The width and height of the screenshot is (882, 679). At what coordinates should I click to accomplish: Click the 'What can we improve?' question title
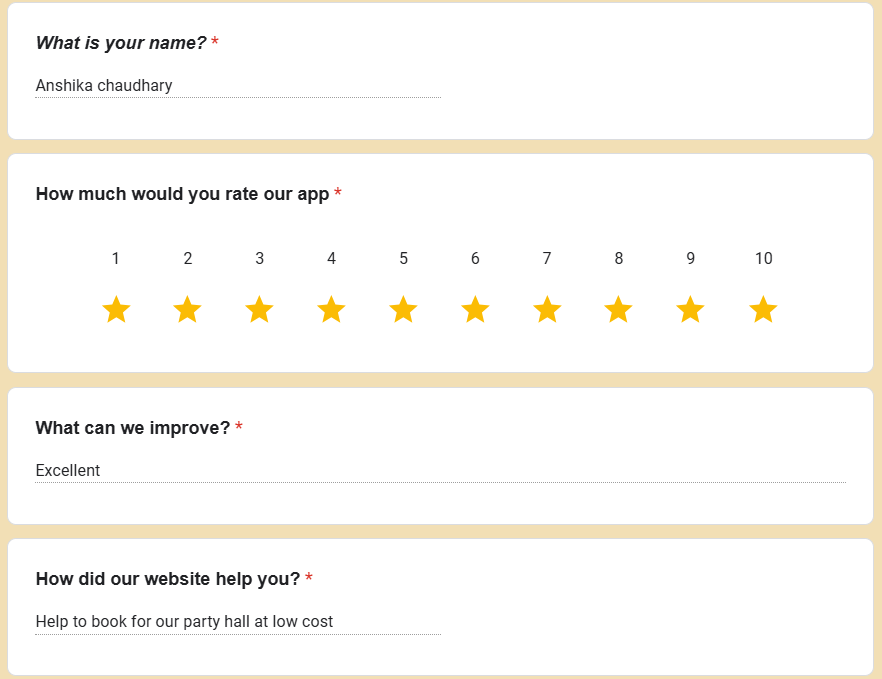(x=133, y=428)
